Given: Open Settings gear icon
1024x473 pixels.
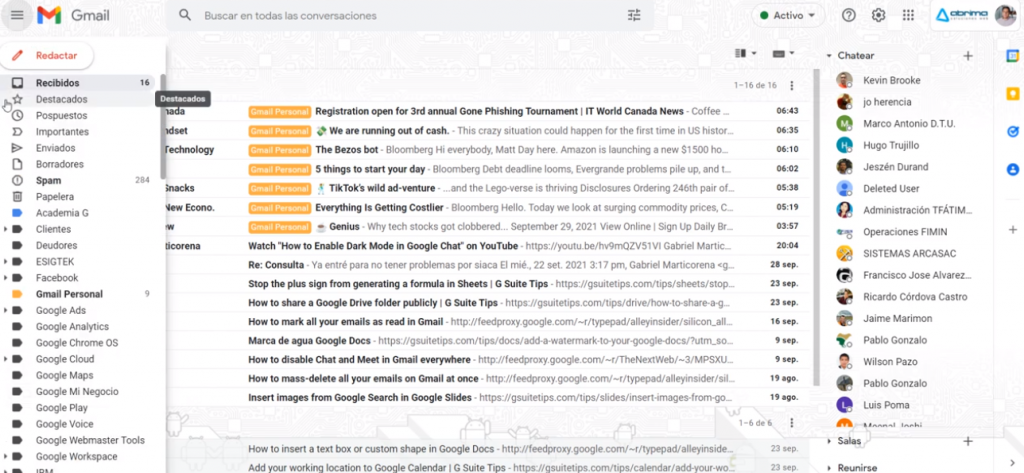Looking at the screenshot, I should (x=878, y=15).
